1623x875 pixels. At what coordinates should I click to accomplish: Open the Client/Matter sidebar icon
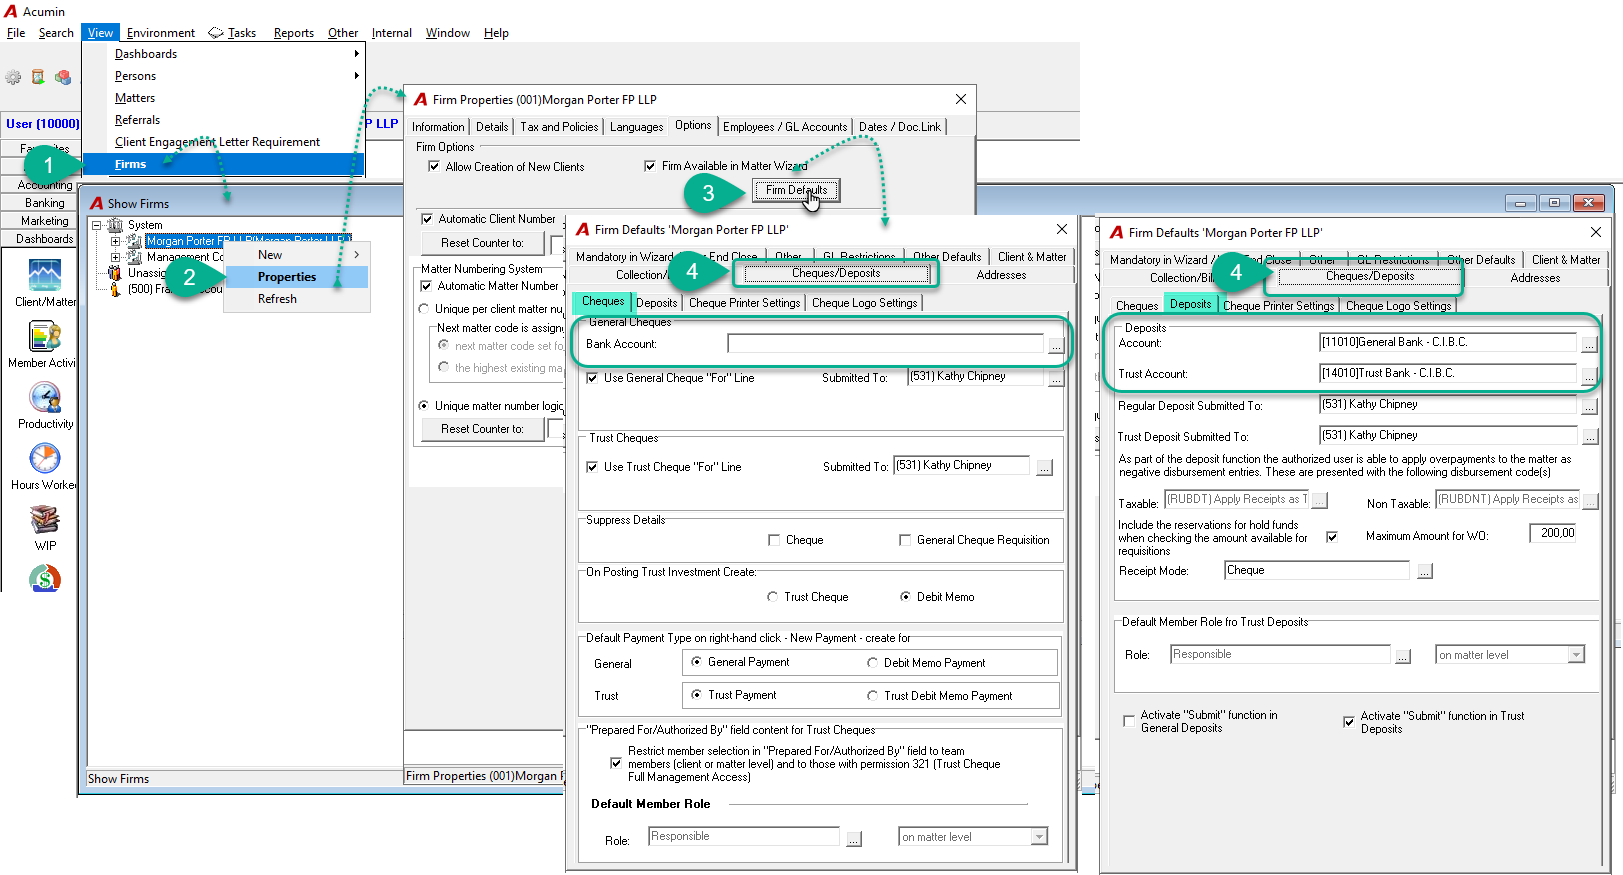pos(45,275)
